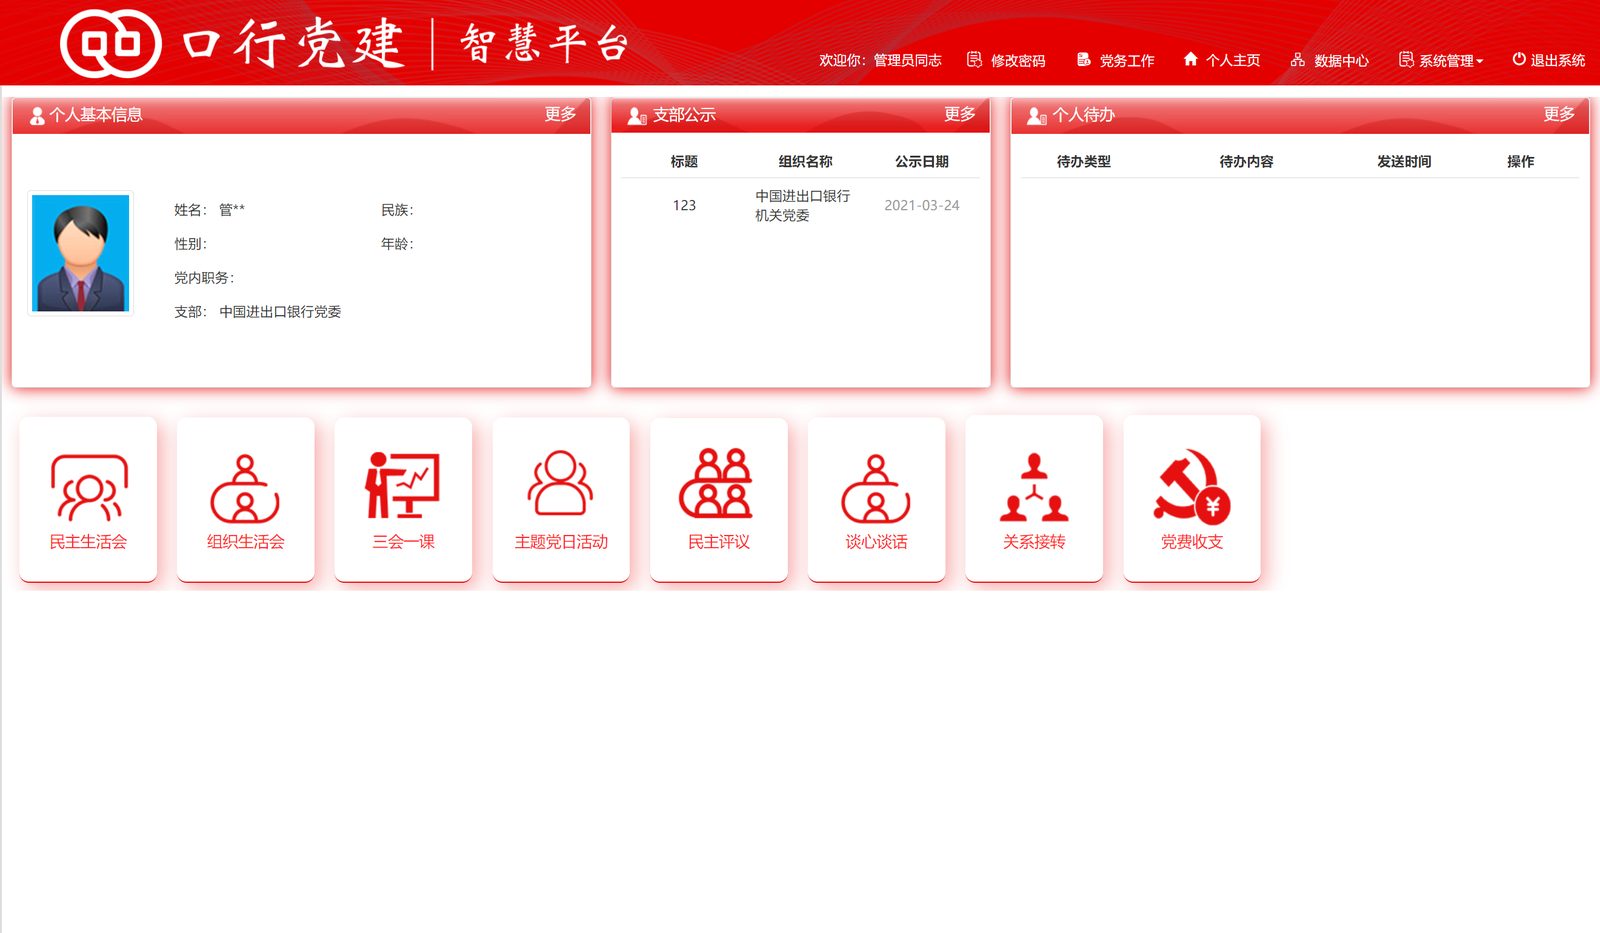Click the 标题 column header
This screenshot has height=933, width=1600.
coord(684,161)
